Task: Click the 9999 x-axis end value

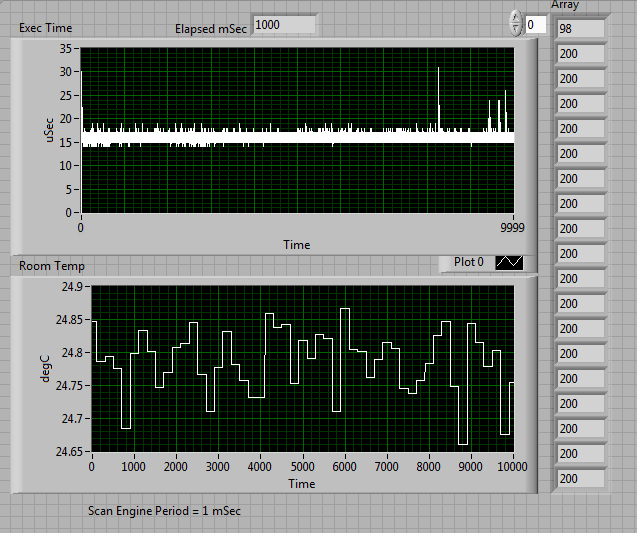Action: pyautogui.click(x=512, y=228)
